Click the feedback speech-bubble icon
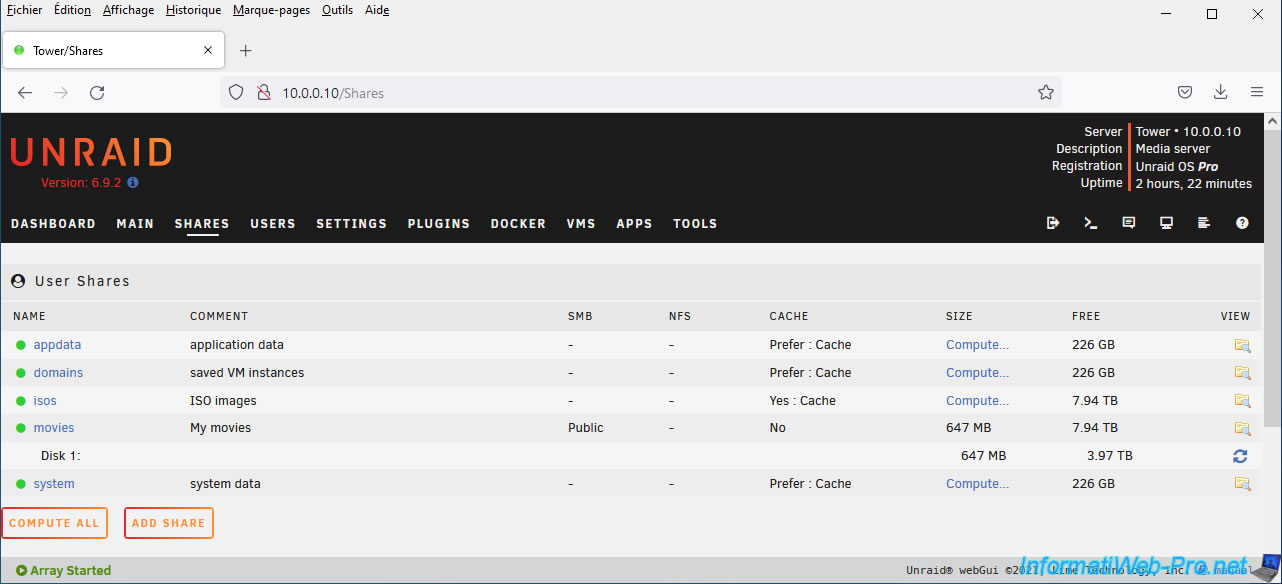Image resolution: width=1282 pixels, height=584 pixels. [1128, 223]
